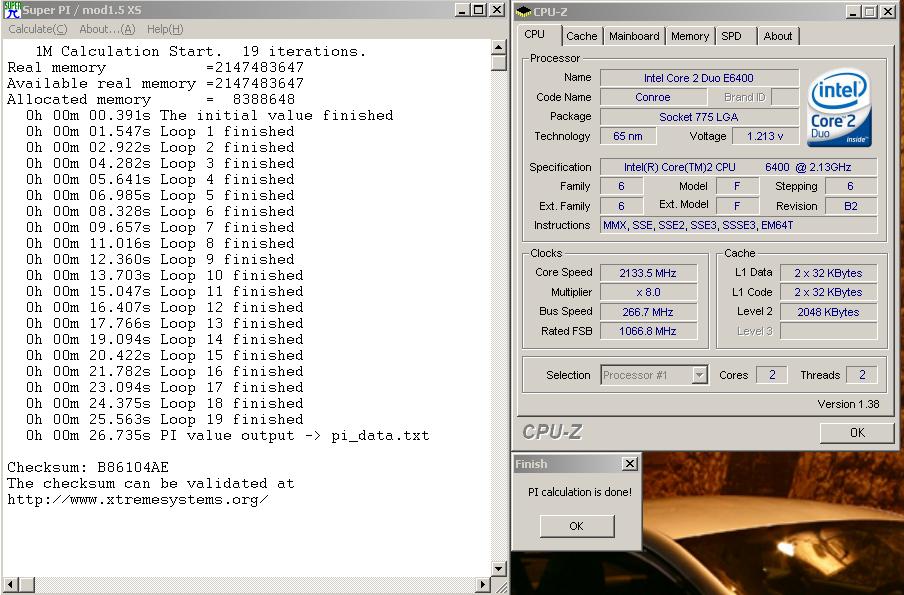Click Super PI horizontal scrollbar right arrow
This screenshot has height=595, width=904.
pos(483,585)
